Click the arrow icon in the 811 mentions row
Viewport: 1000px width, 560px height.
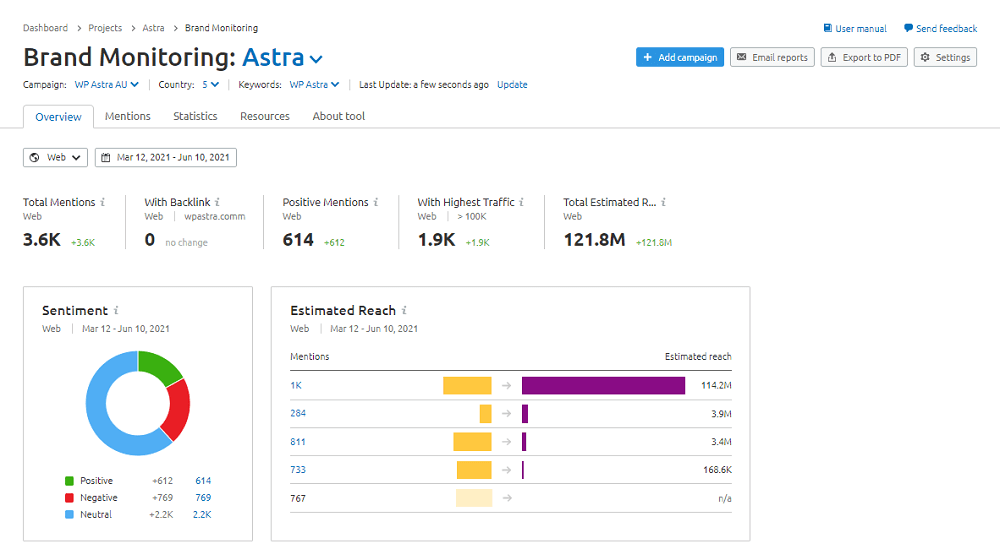pyautogui.click(x=506, y=441)
